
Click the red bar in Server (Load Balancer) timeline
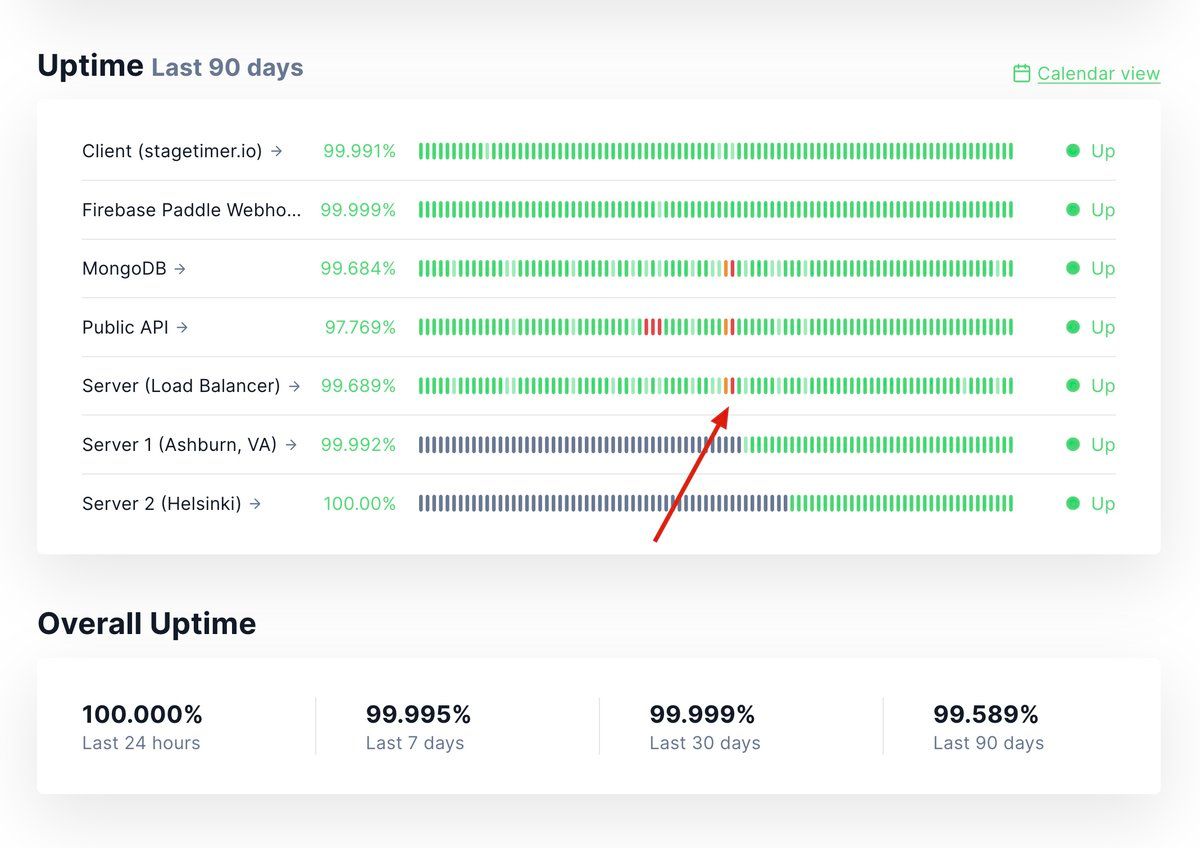731,386
